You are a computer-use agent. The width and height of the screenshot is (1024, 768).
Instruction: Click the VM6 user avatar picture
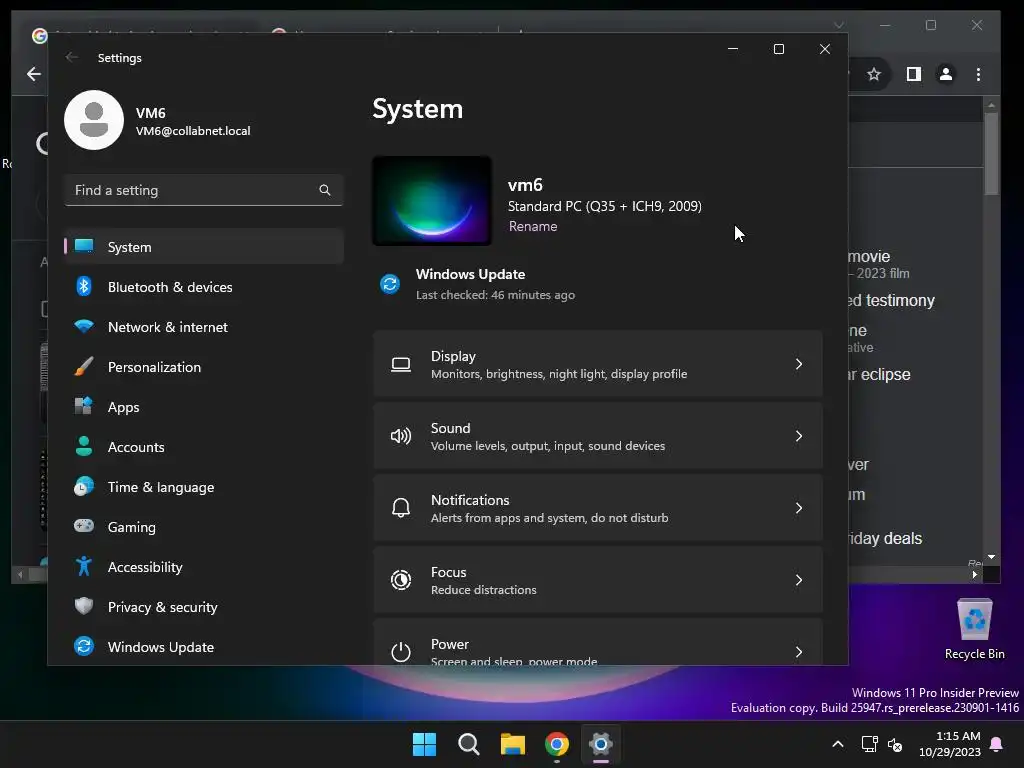point(94,120)
